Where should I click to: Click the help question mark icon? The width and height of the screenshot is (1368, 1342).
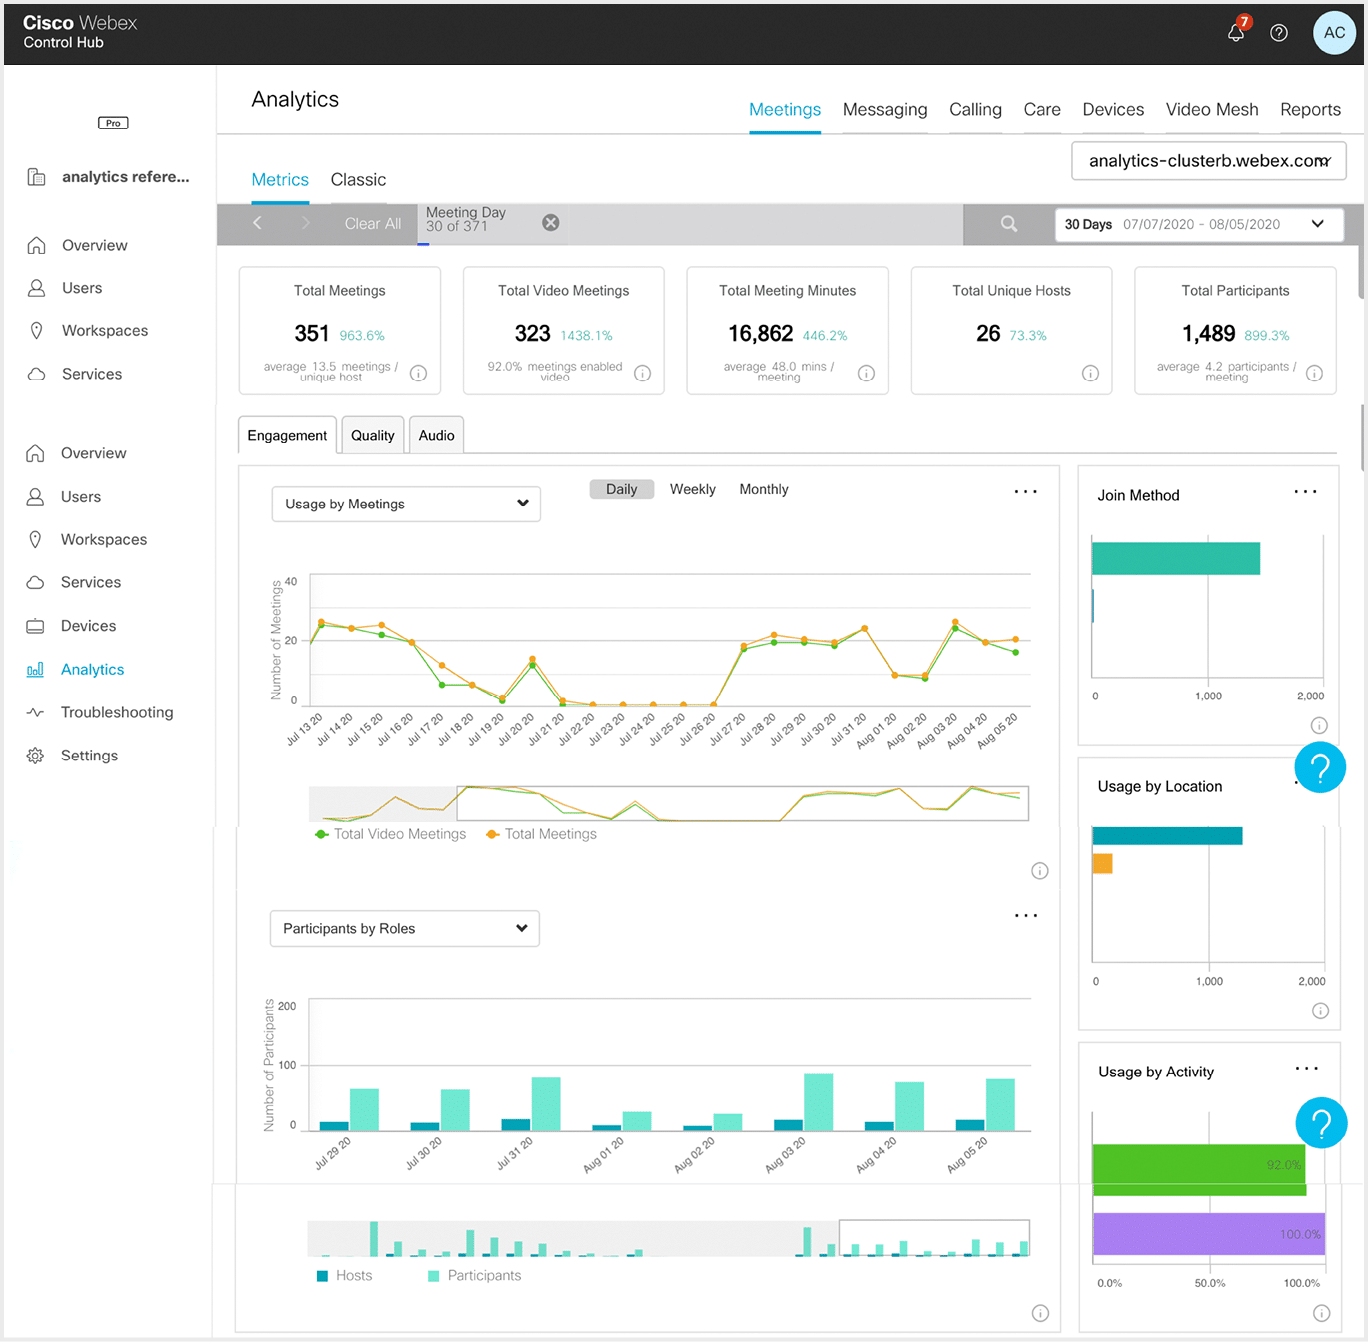[1278, 32]
